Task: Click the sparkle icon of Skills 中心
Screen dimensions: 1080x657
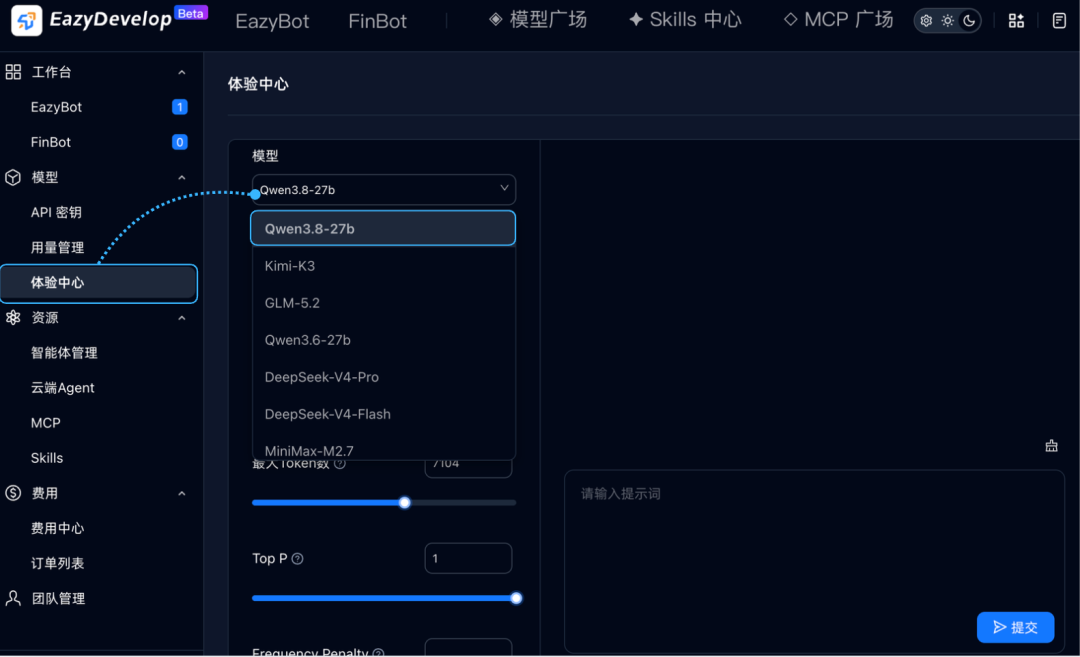Action: (x=636, y=19)
